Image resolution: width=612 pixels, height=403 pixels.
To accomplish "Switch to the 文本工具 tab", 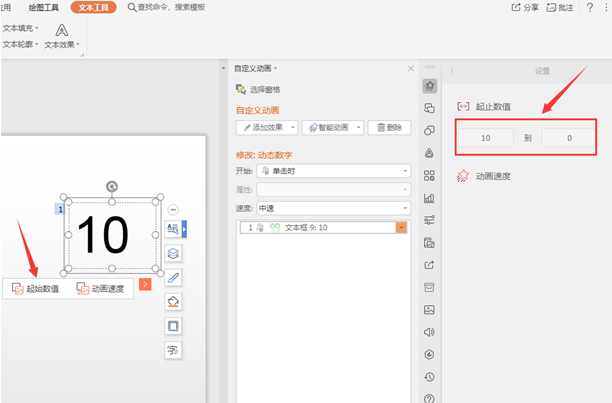I will click(93, 7).
